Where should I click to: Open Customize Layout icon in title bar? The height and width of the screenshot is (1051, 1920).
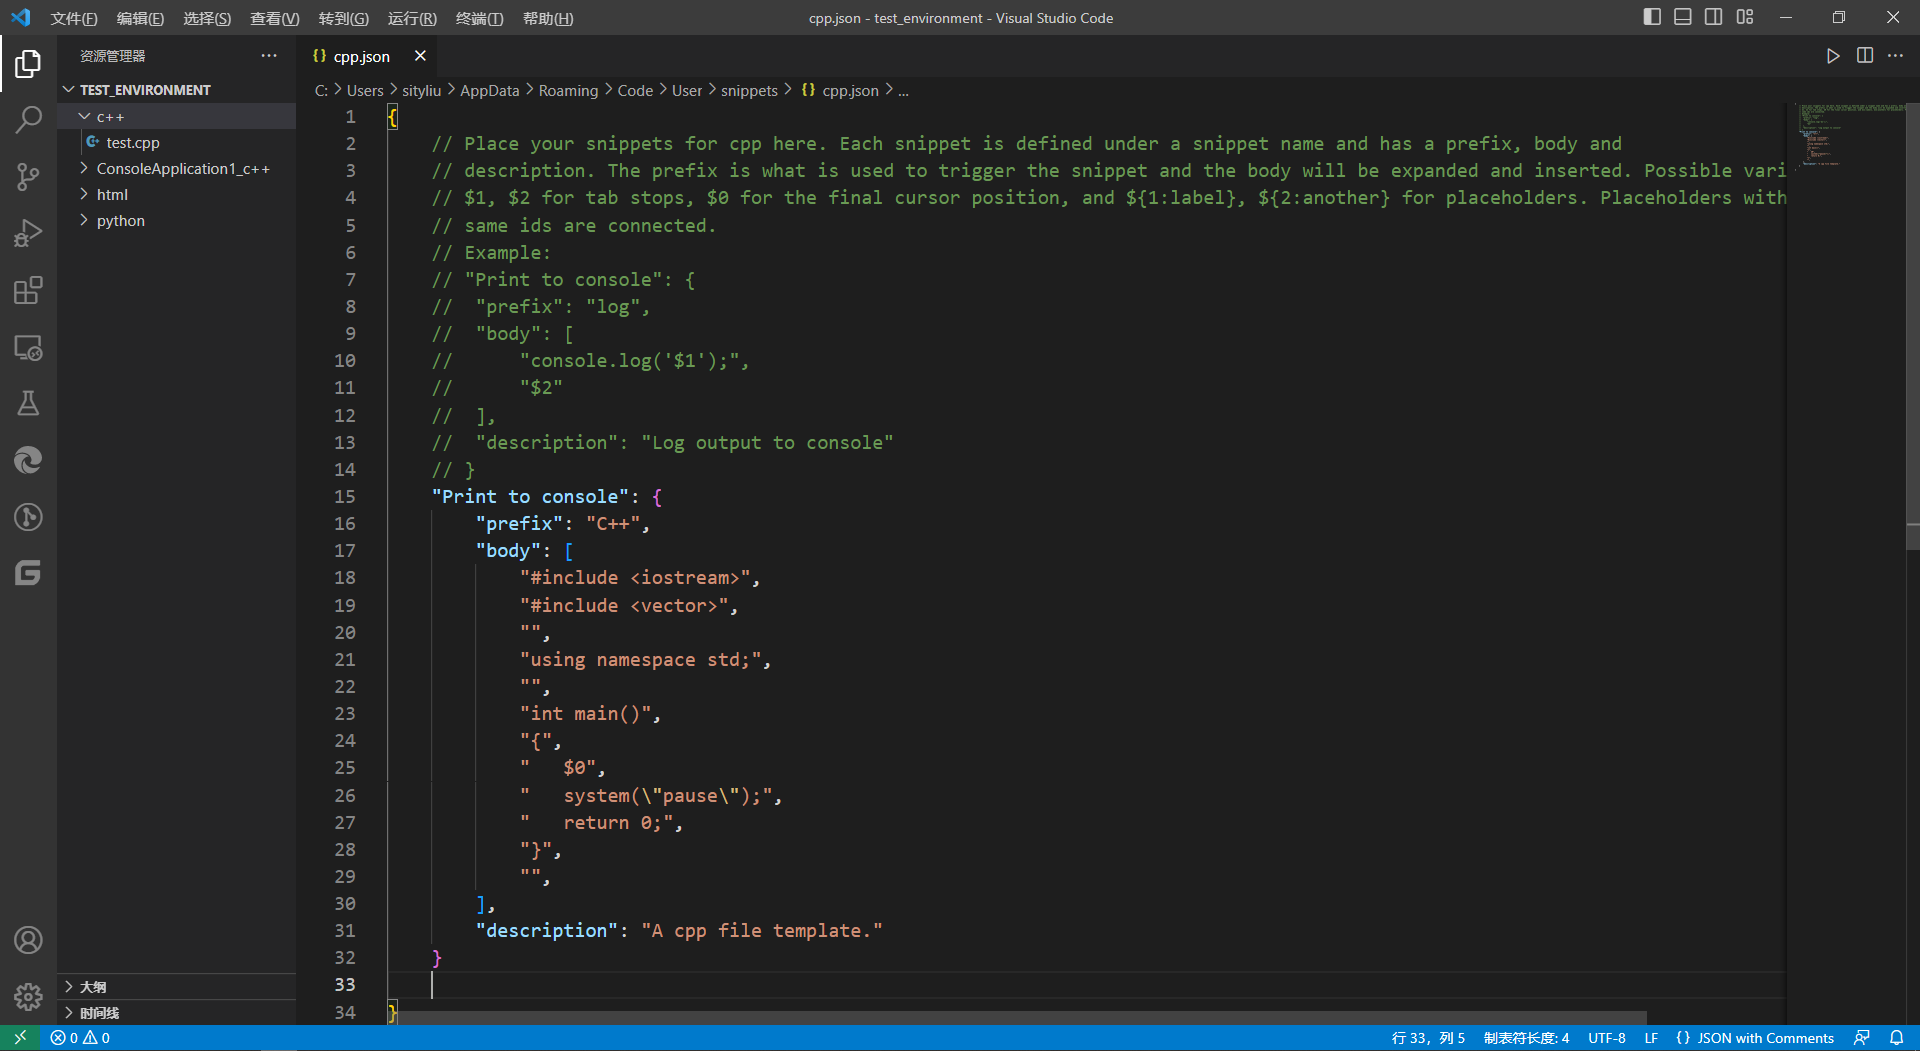[1745, 17]
